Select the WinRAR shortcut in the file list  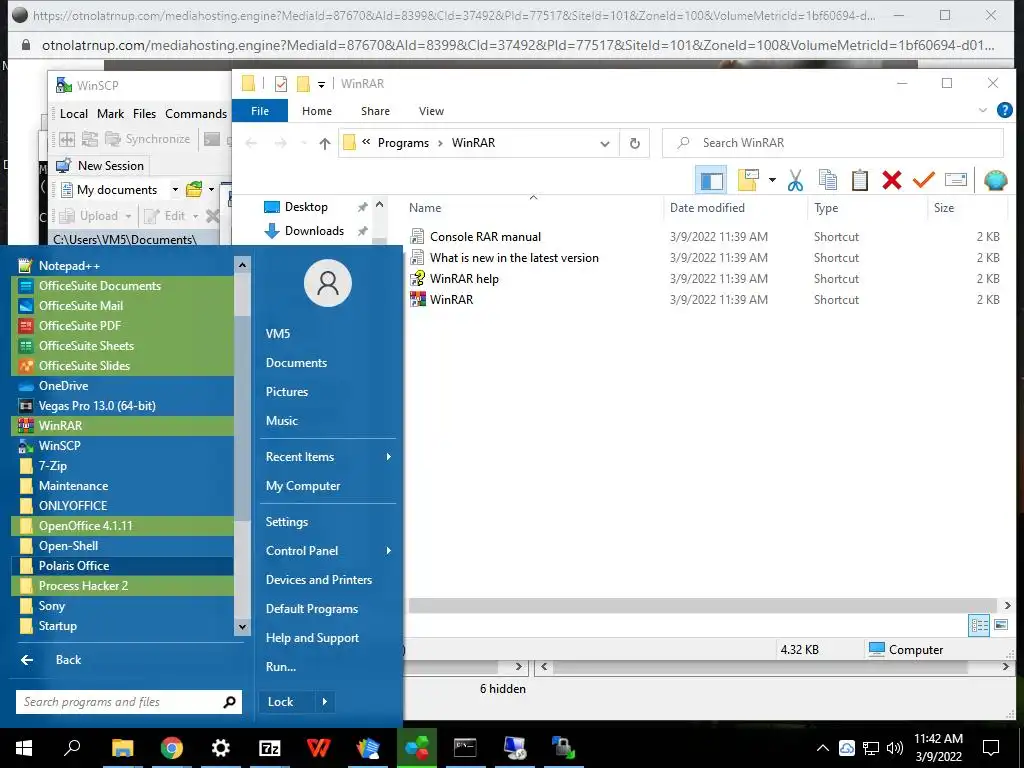[451, 300]
